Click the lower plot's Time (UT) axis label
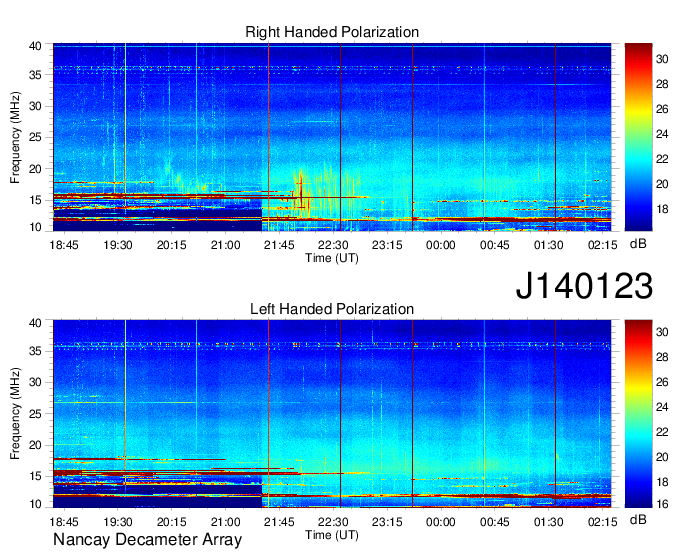Image resolution: width=680 pixels, height=552 pixels. (332, 535)
